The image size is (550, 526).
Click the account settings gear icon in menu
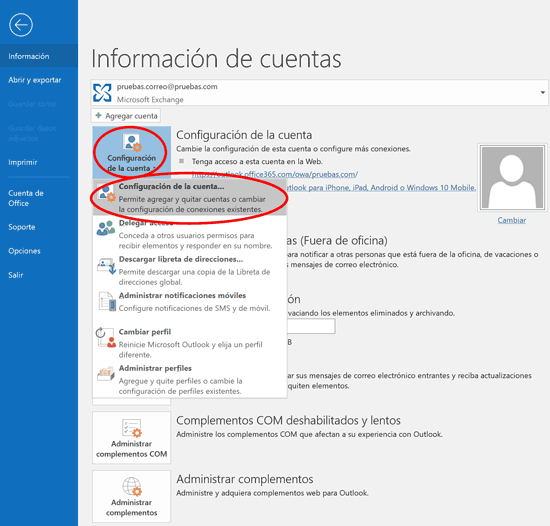coord(106,193)
